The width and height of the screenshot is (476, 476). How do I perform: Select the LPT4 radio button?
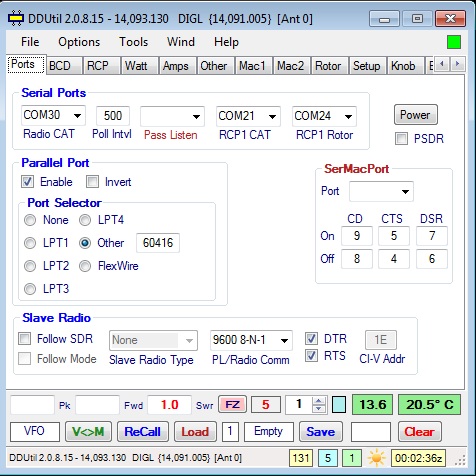[x=85, y=220]
